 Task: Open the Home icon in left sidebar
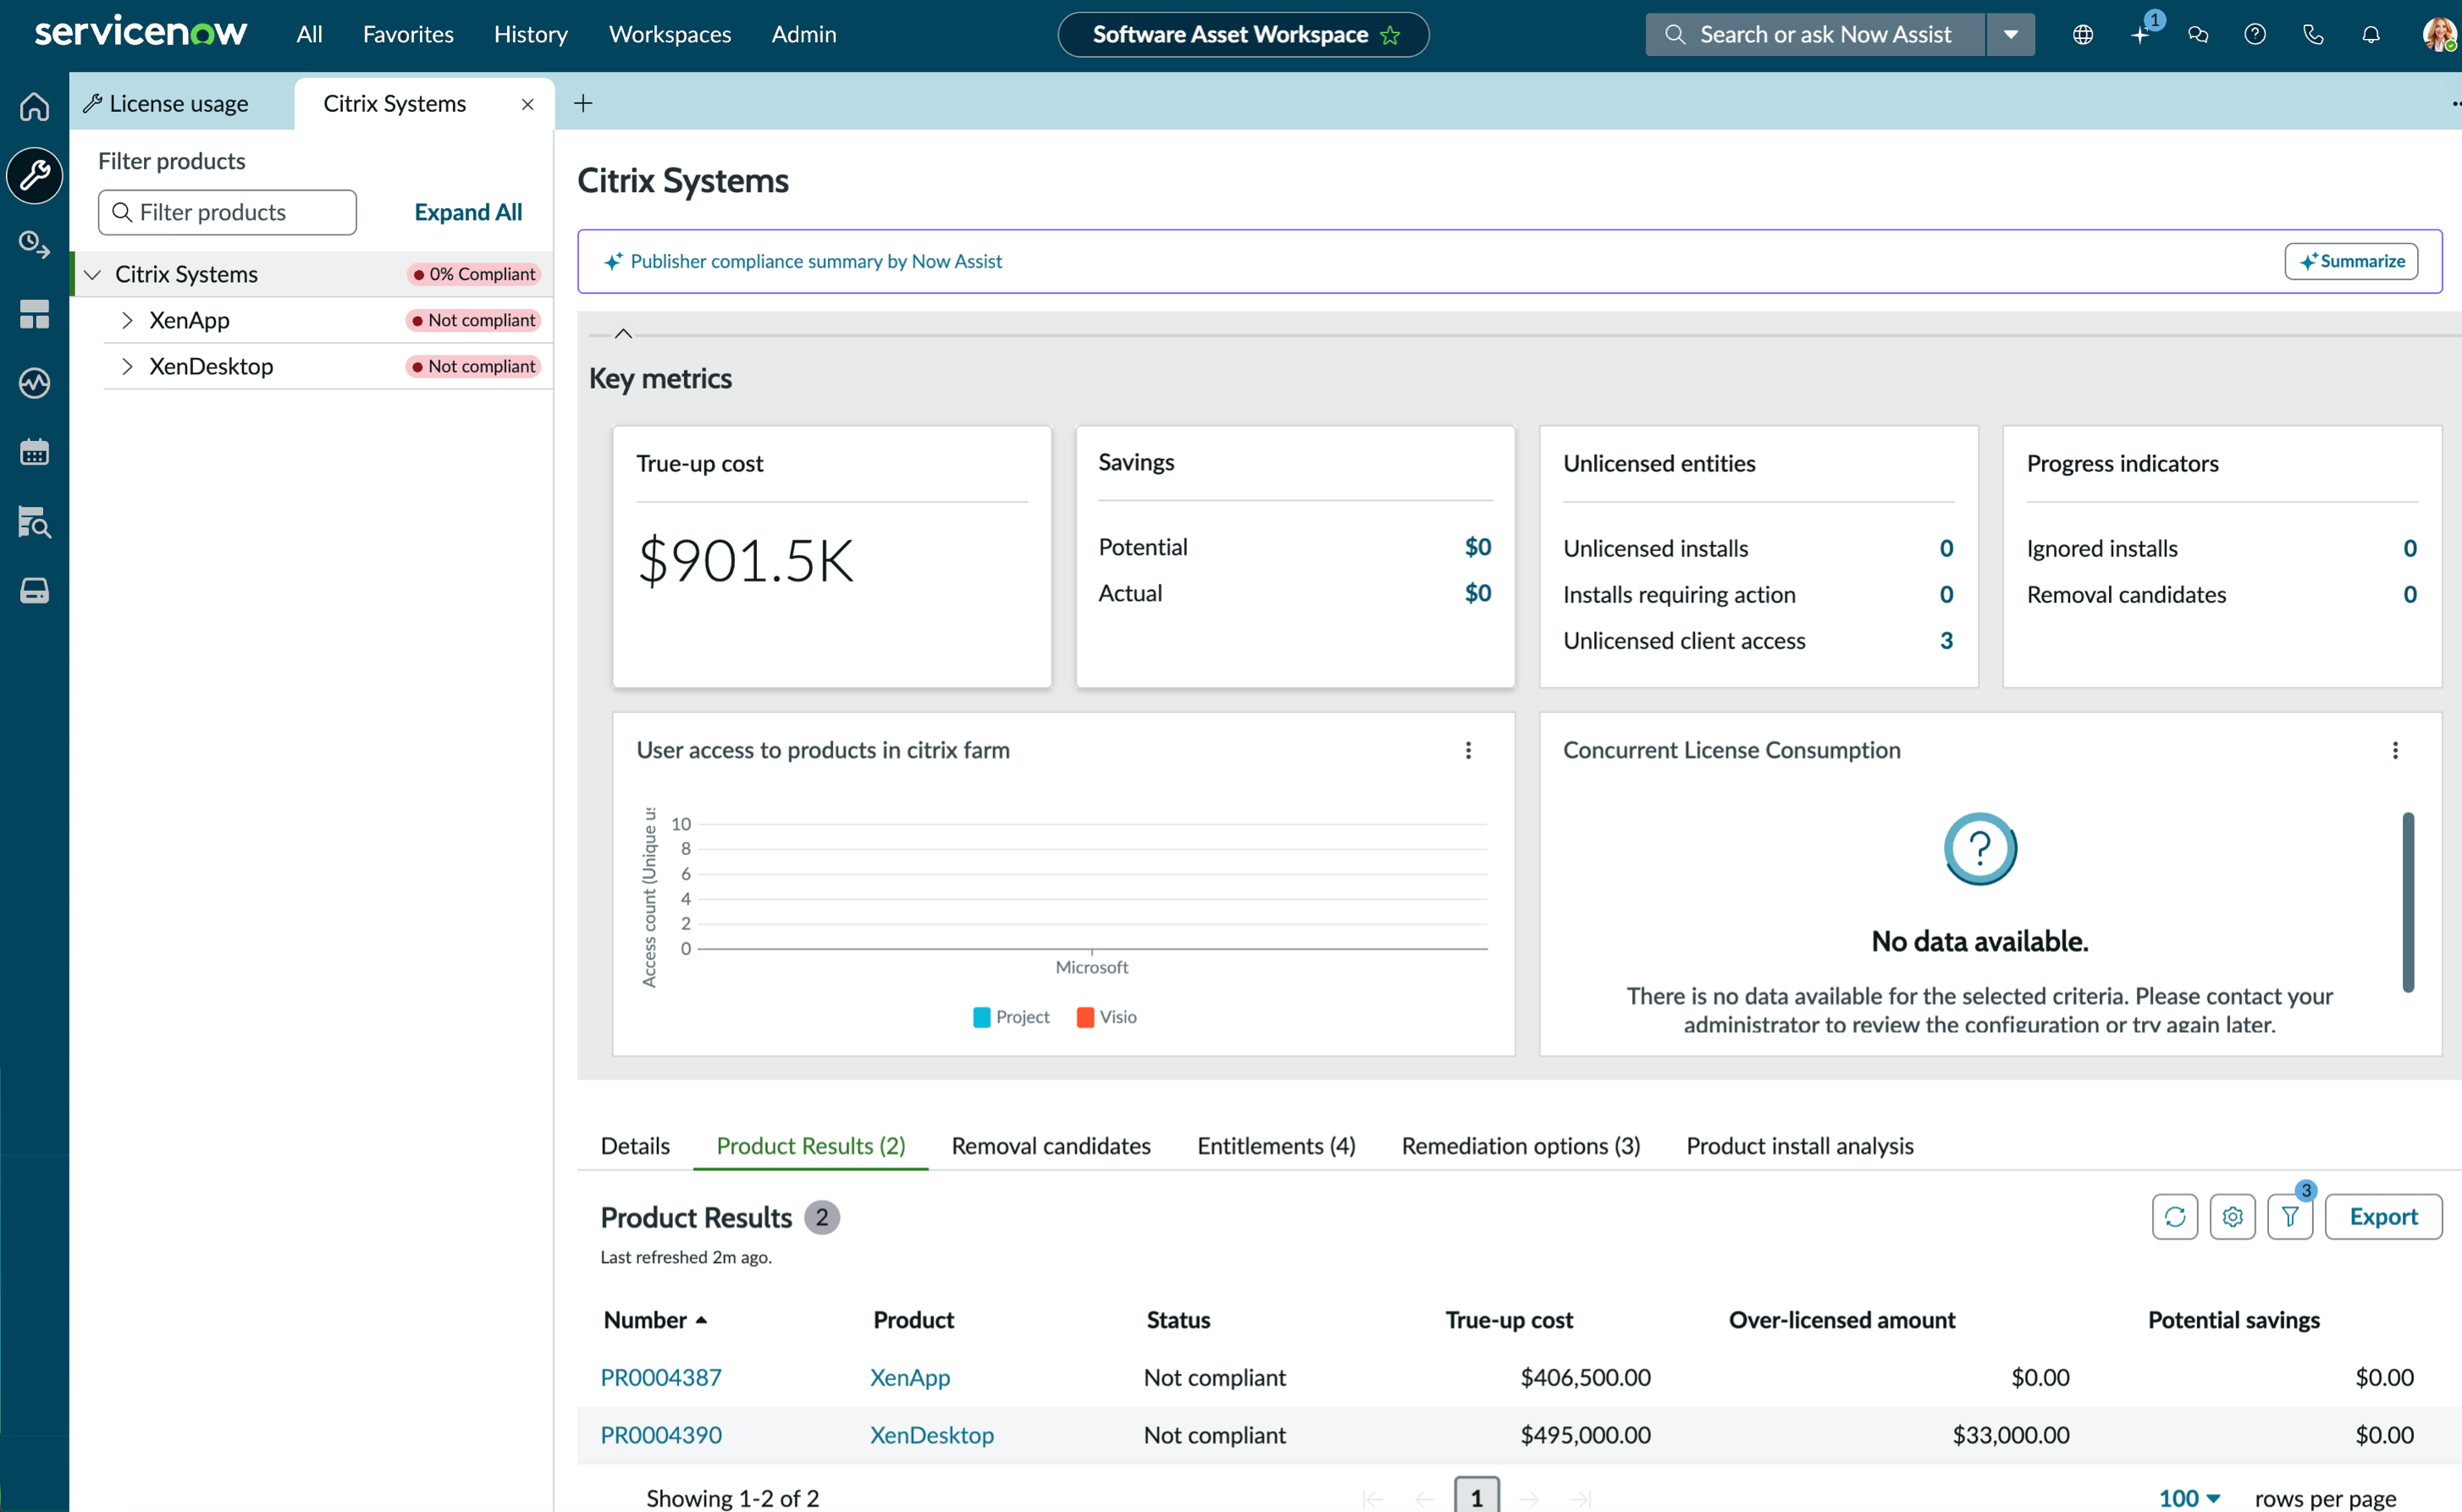point(34,106)
